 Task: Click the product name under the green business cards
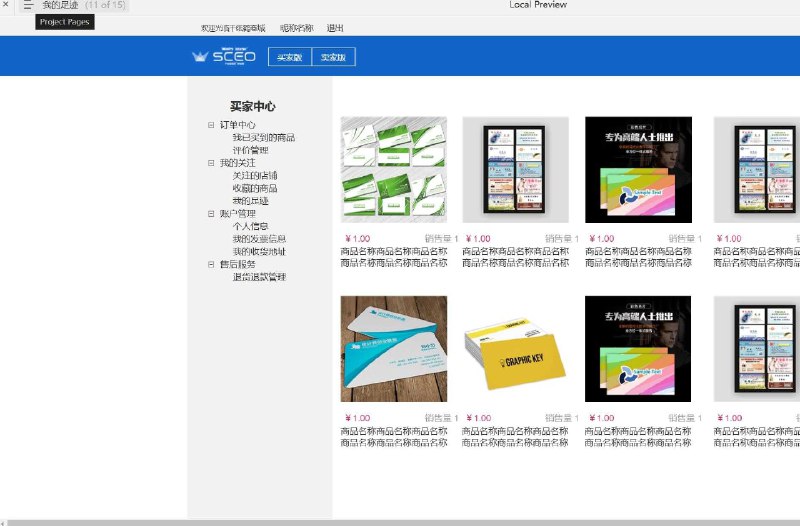[394, 257]
